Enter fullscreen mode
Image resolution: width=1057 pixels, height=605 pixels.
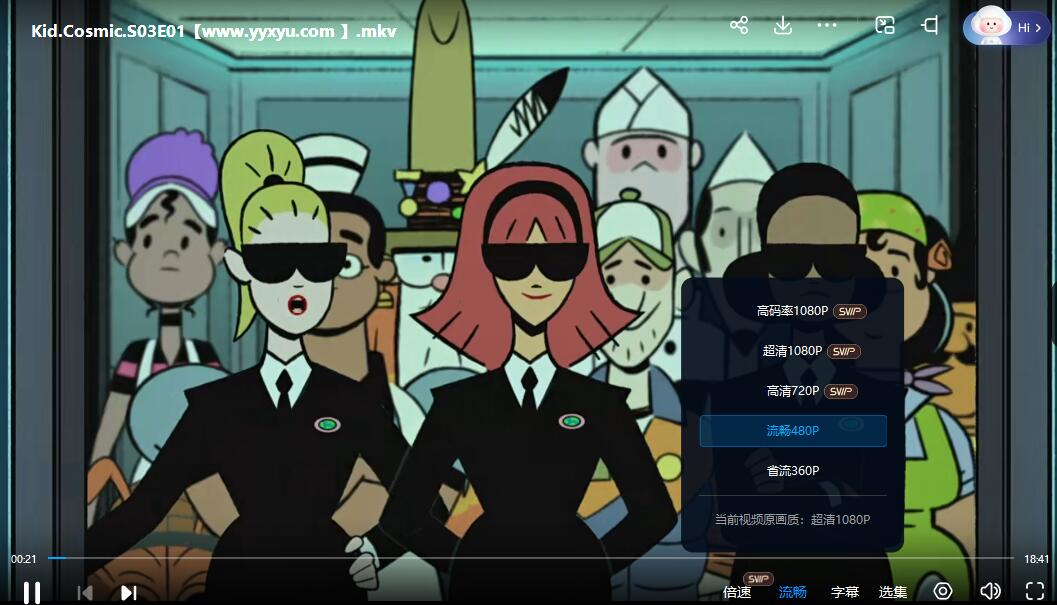[1035, 592]
